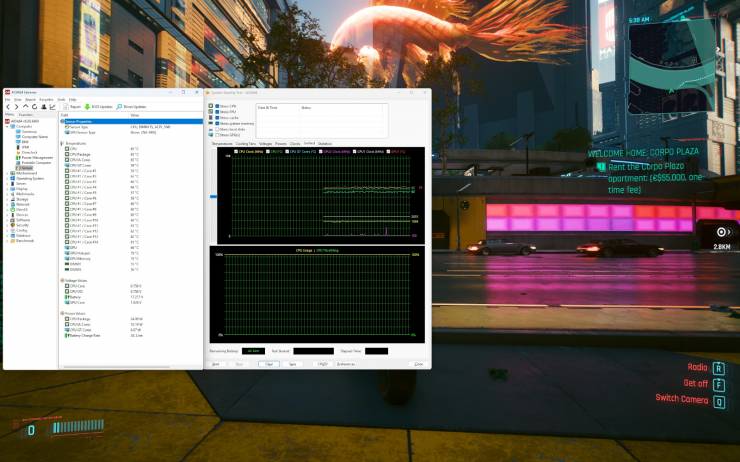Click the Start button in stability test
740x462 pixels.
[x=216, y=364]
